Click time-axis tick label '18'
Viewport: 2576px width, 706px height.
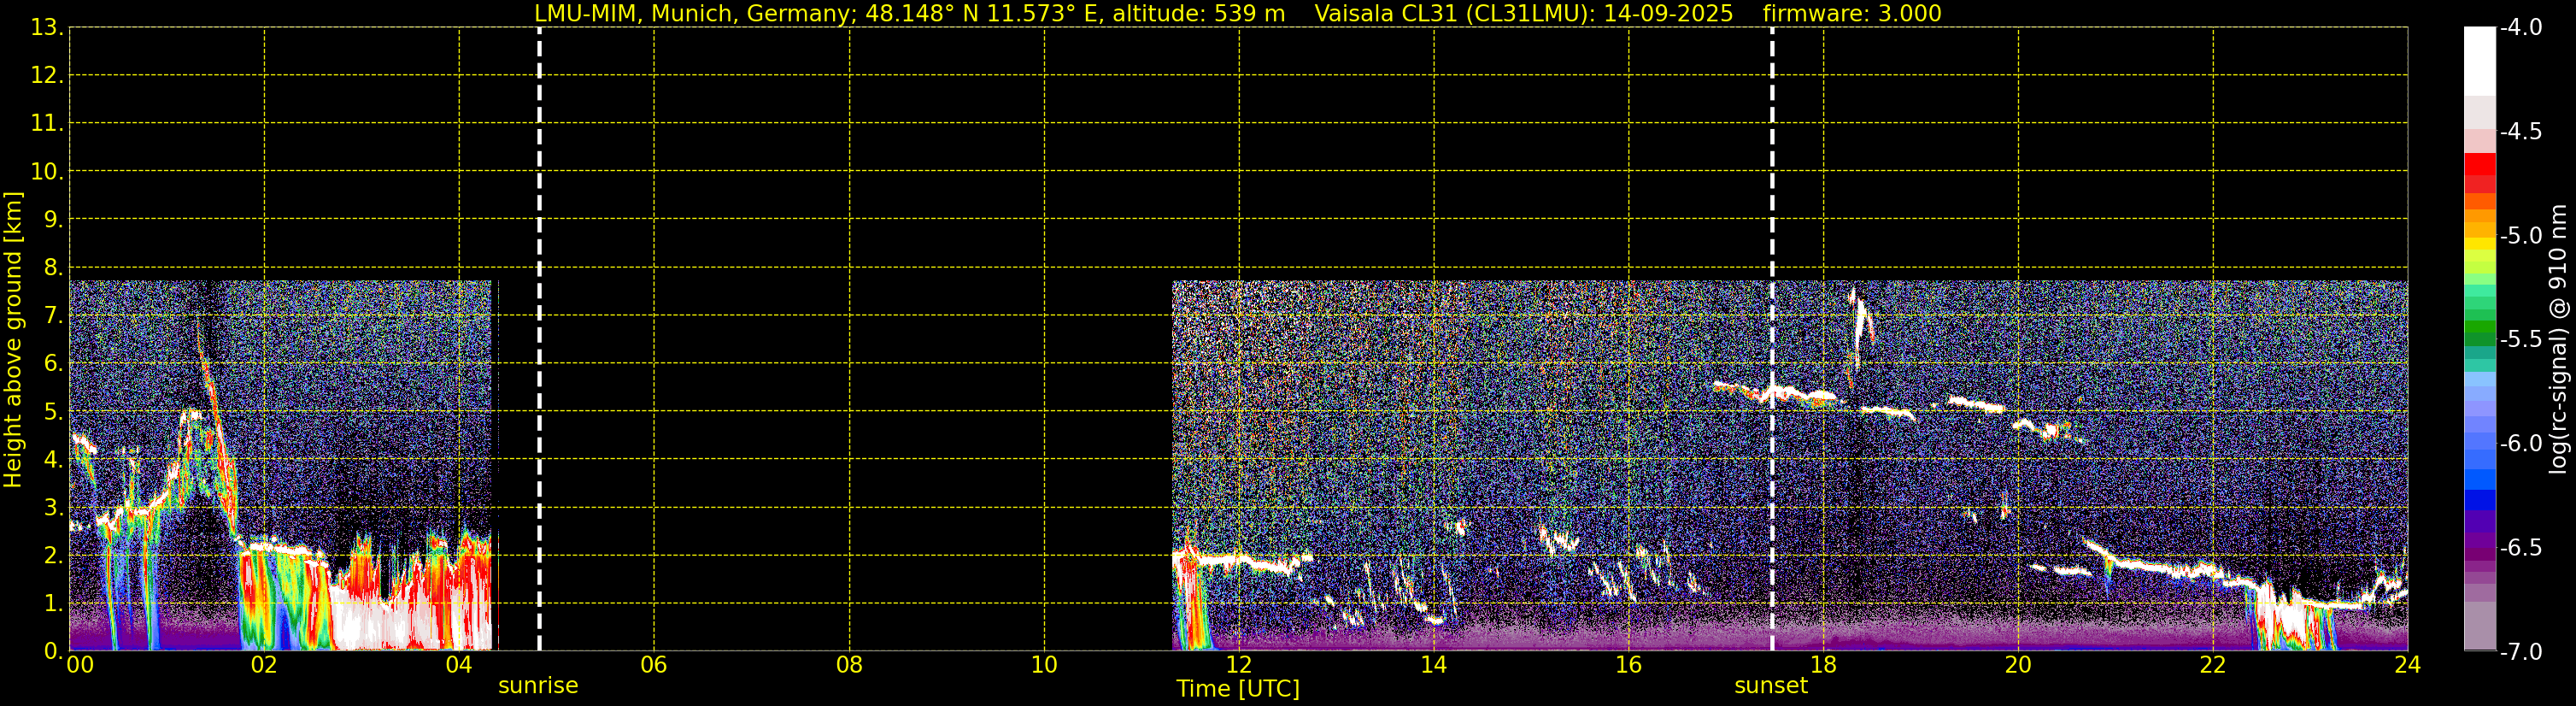coord(1824,665)
